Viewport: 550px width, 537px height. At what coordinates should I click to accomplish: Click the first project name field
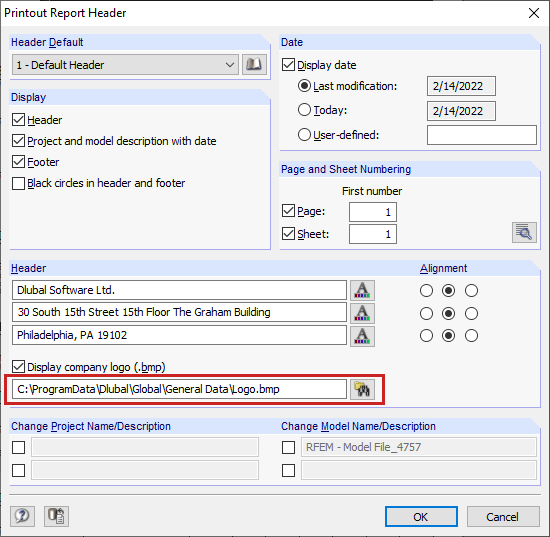pos(145,447)
